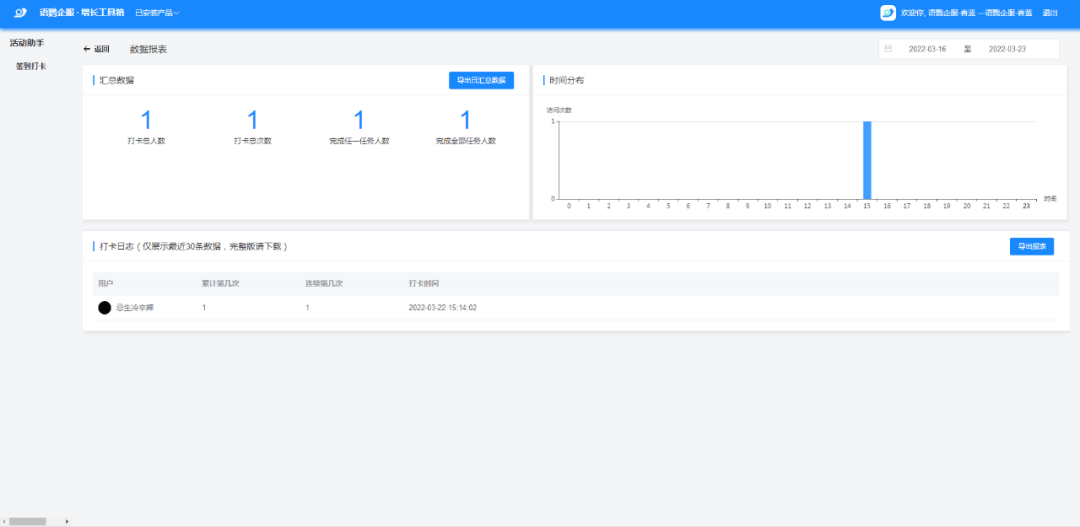Click the 退出 logout link
Viewport: 1080px width, 527px height.
click(x=1050, y=13)
